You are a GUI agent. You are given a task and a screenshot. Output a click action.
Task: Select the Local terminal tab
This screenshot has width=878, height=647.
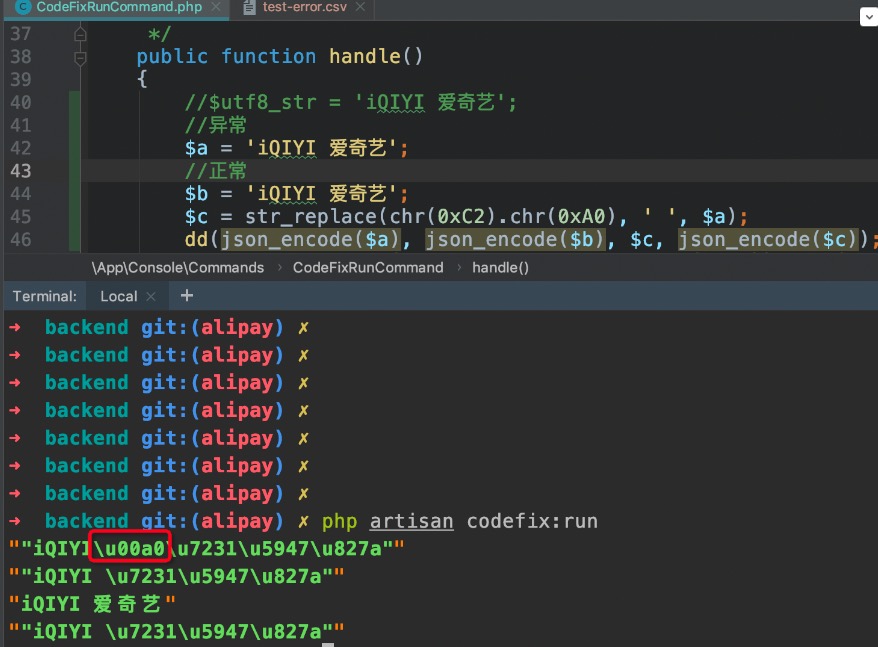[118, 296]
